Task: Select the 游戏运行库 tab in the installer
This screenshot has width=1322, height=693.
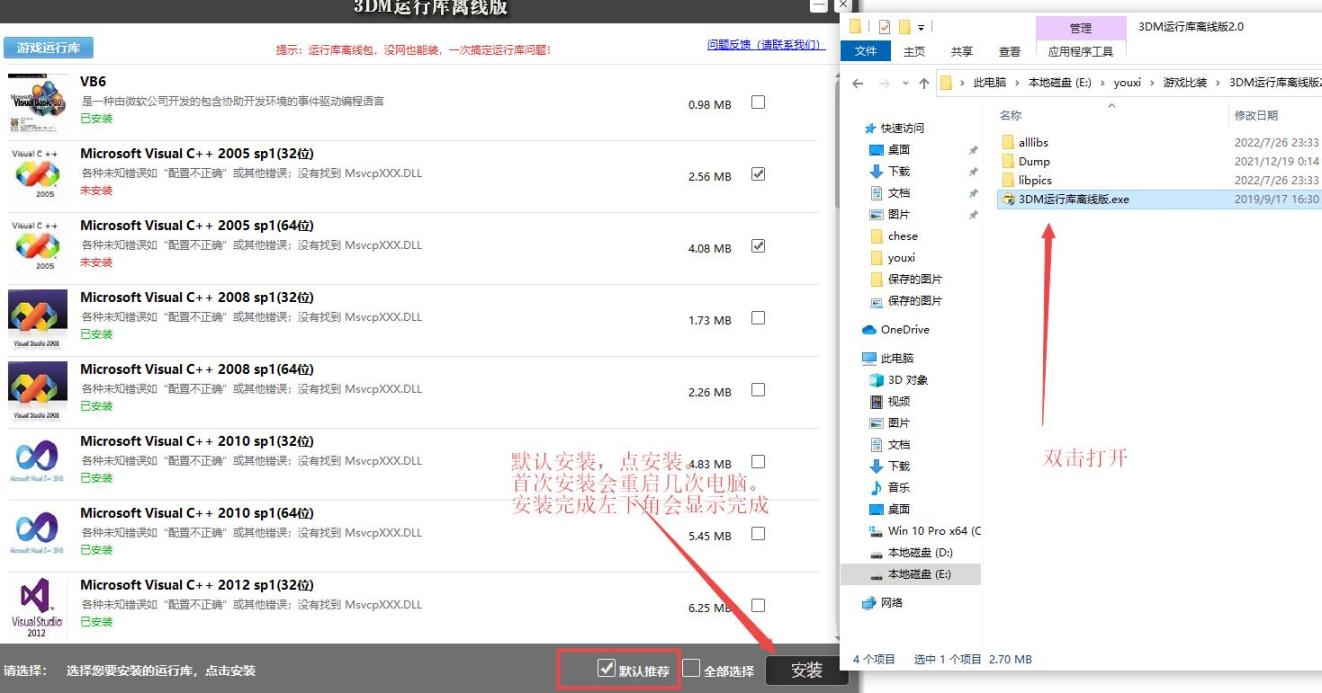Action: (48, 47)
